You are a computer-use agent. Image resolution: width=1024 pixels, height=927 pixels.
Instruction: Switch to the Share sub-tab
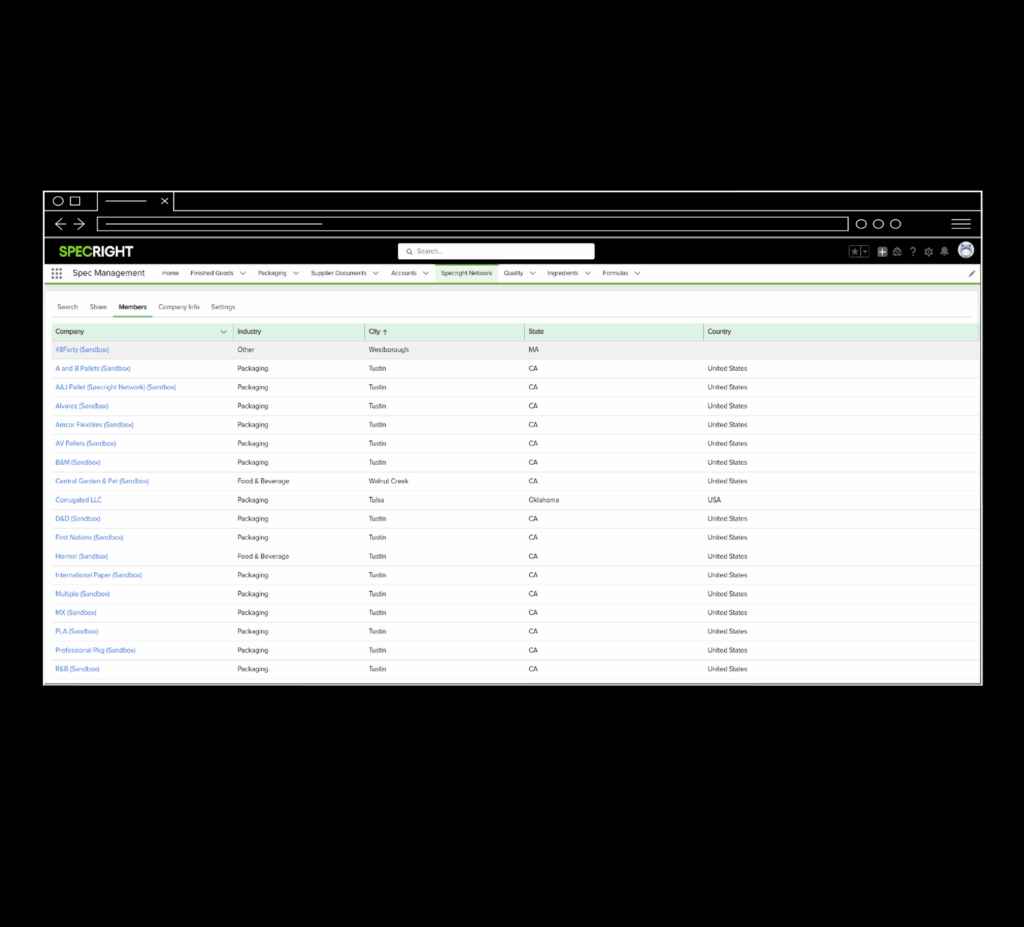(98, 307)
